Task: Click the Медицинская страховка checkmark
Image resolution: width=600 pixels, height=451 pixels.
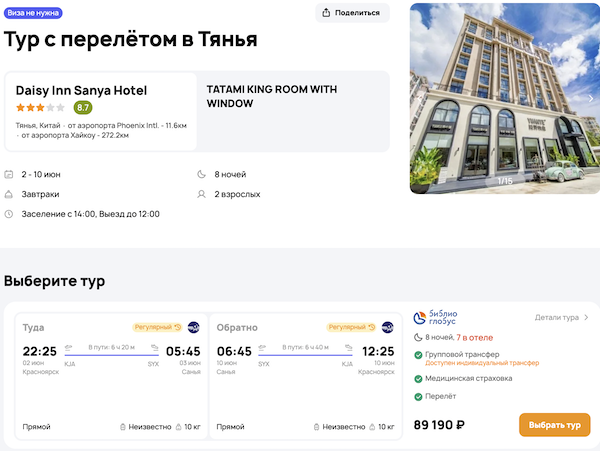Action: pos(418,379)
